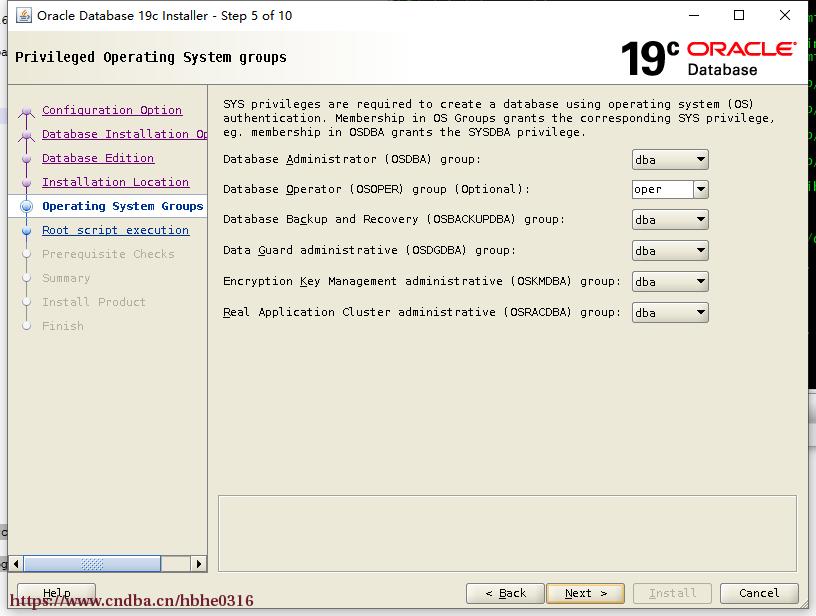The height and width of the screenshot is (616, 816).
Task: Click the Oracle 19c Database logo
Action: pyautogui.click(x=708, y=58)
